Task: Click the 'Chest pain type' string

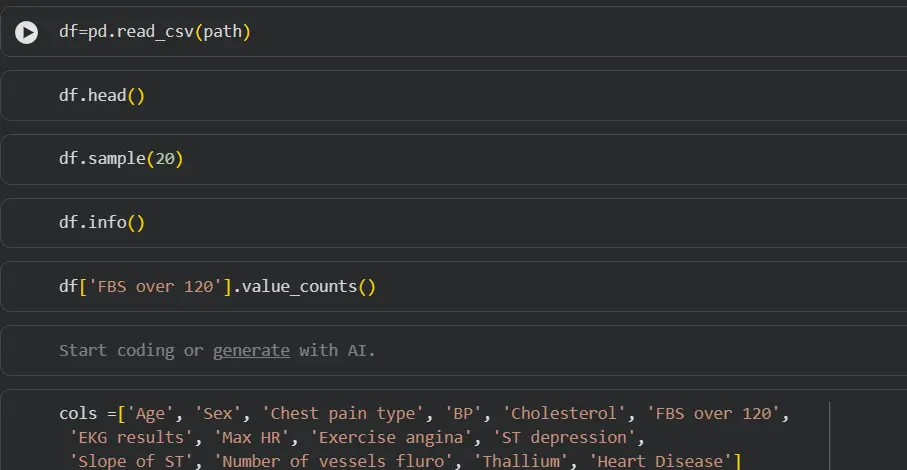Action: click(343, 413)
